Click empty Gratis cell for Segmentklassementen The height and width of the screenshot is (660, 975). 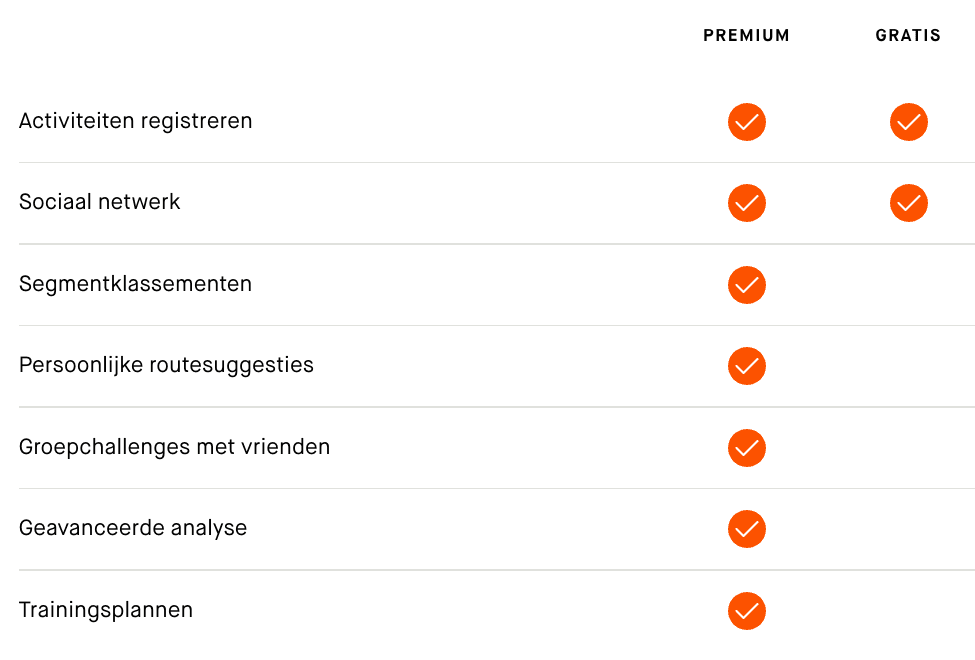(908, 285)
